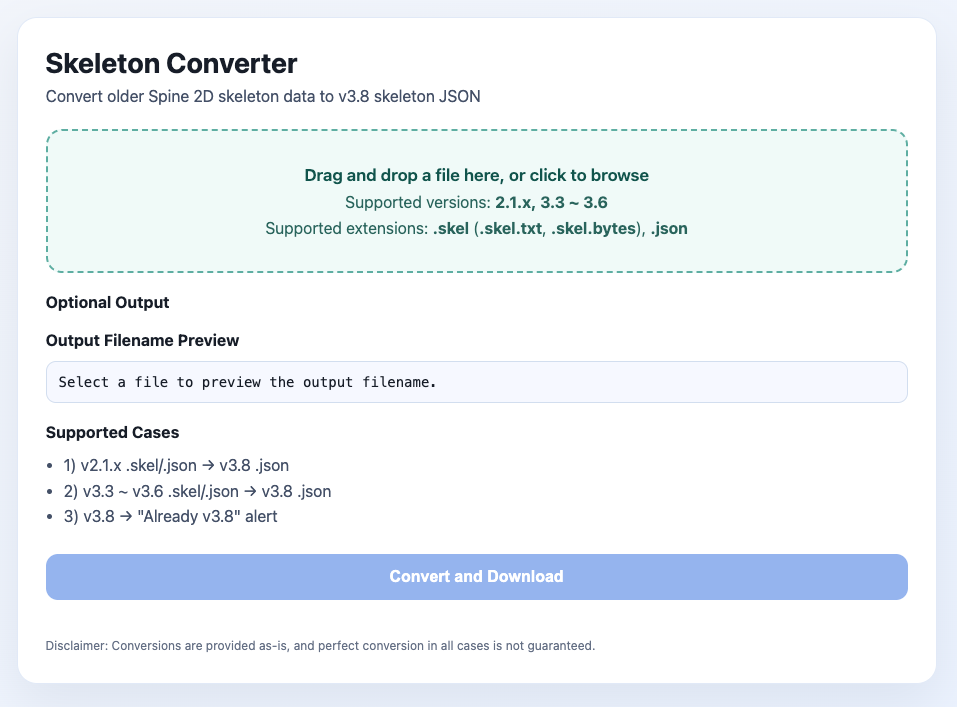Click the disclaimer text at the bottom
The image size is (957, 707).
(x=320, y=646)
